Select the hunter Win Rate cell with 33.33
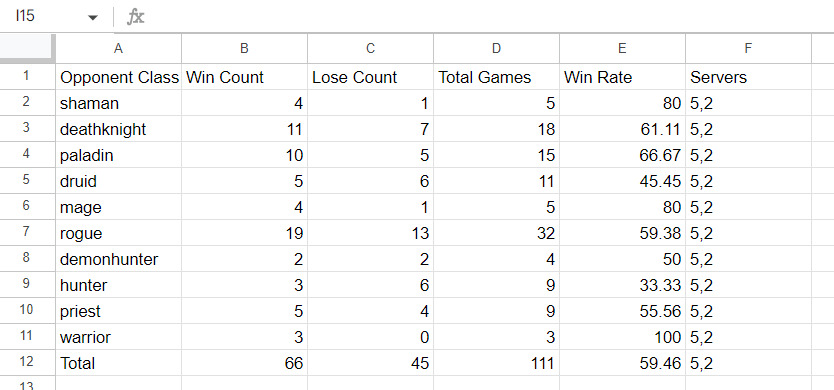834x390 pixels. point(622,285)
